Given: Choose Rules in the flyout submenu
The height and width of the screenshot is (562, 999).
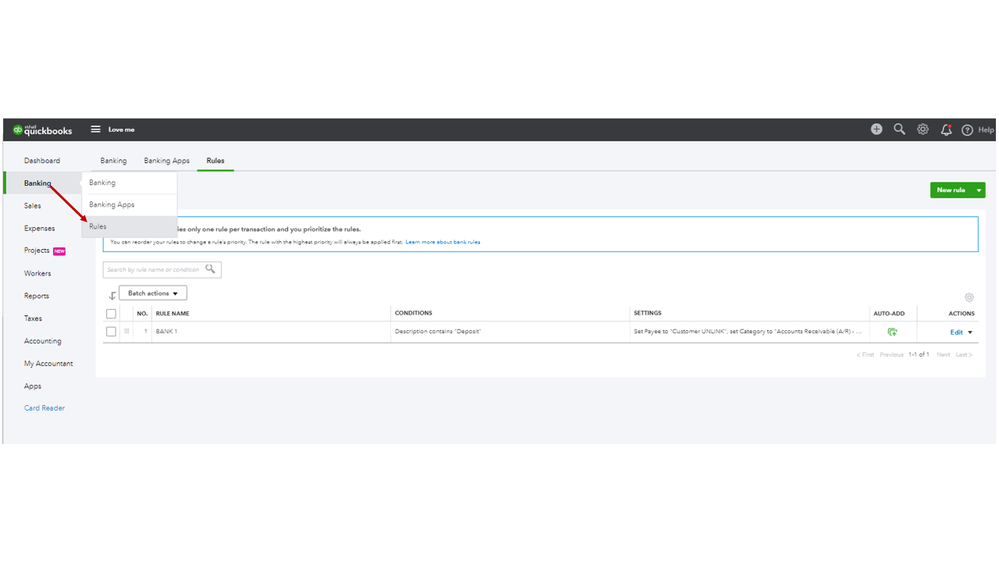Looking at the screenshot, I should tap(129, 226).
